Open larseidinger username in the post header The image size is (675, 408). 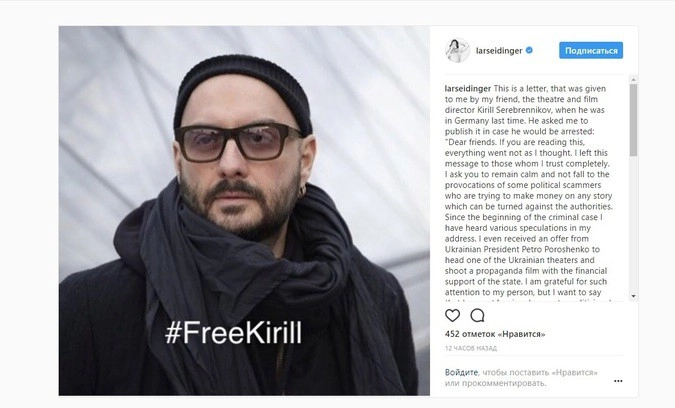point(499,51)
